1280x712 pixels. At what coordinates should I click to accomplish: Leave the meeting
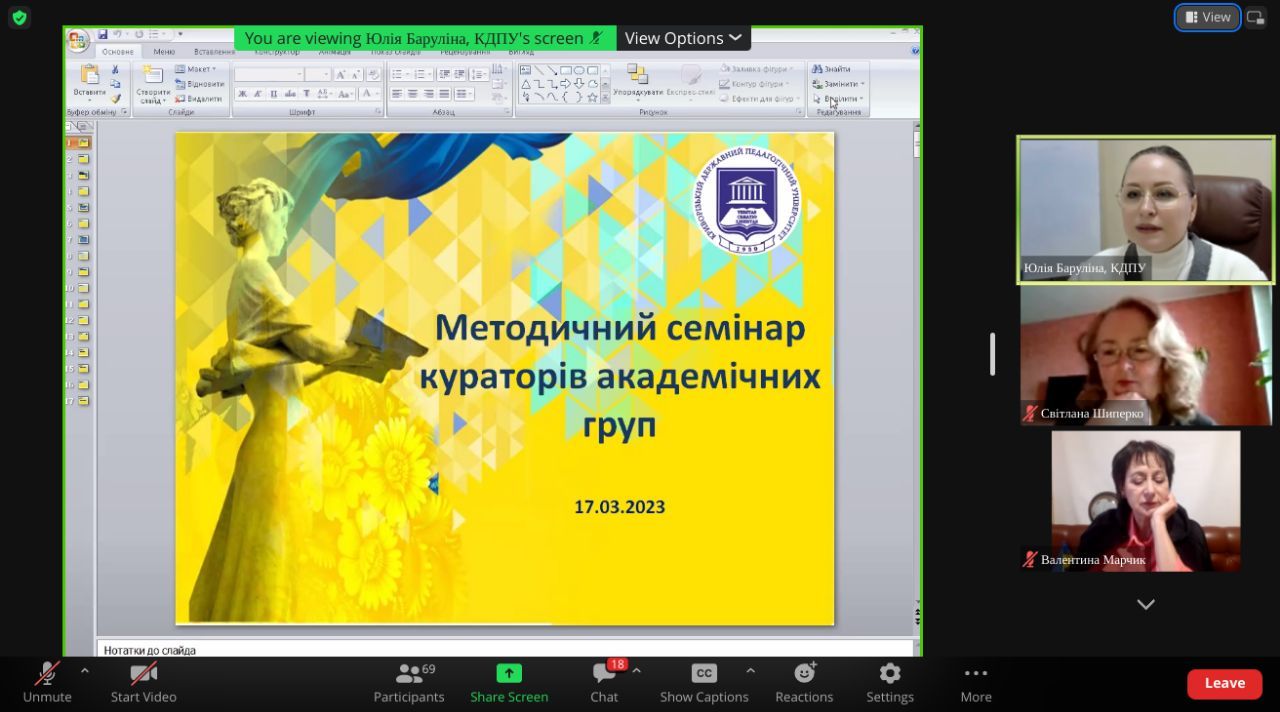1224,683
